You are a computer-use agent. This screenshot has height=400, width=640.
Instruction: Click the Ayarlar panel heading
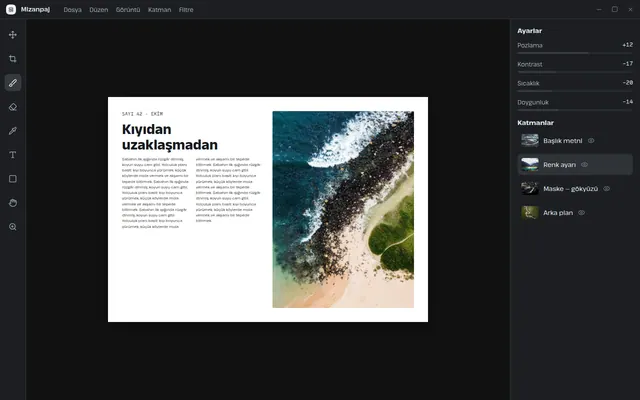pyautogui.click(x=529, y=31)
